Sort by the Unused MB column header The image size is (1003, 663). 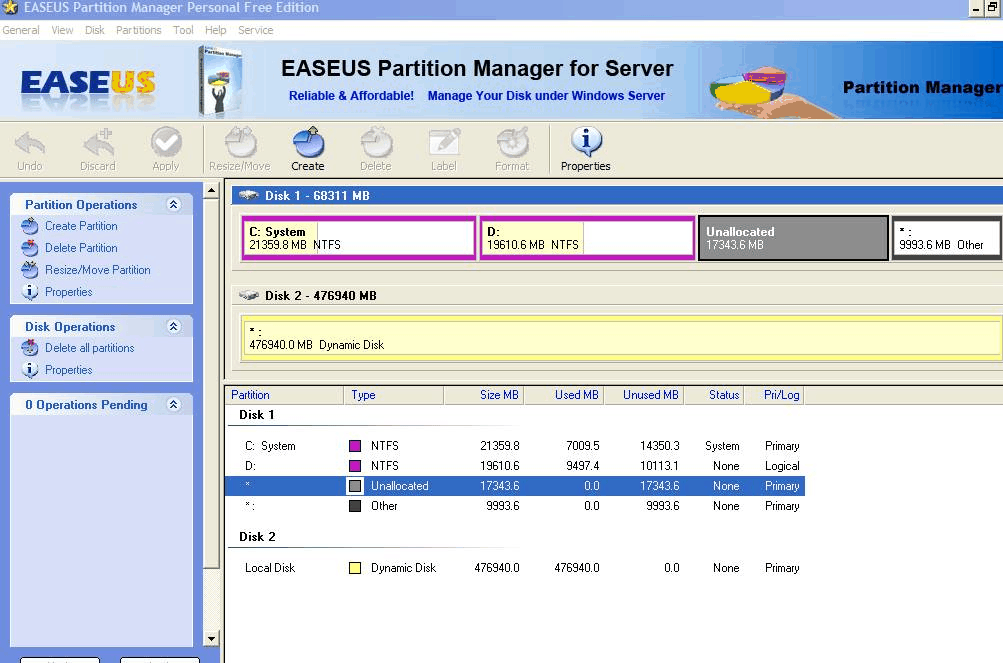tap(644, 395)
